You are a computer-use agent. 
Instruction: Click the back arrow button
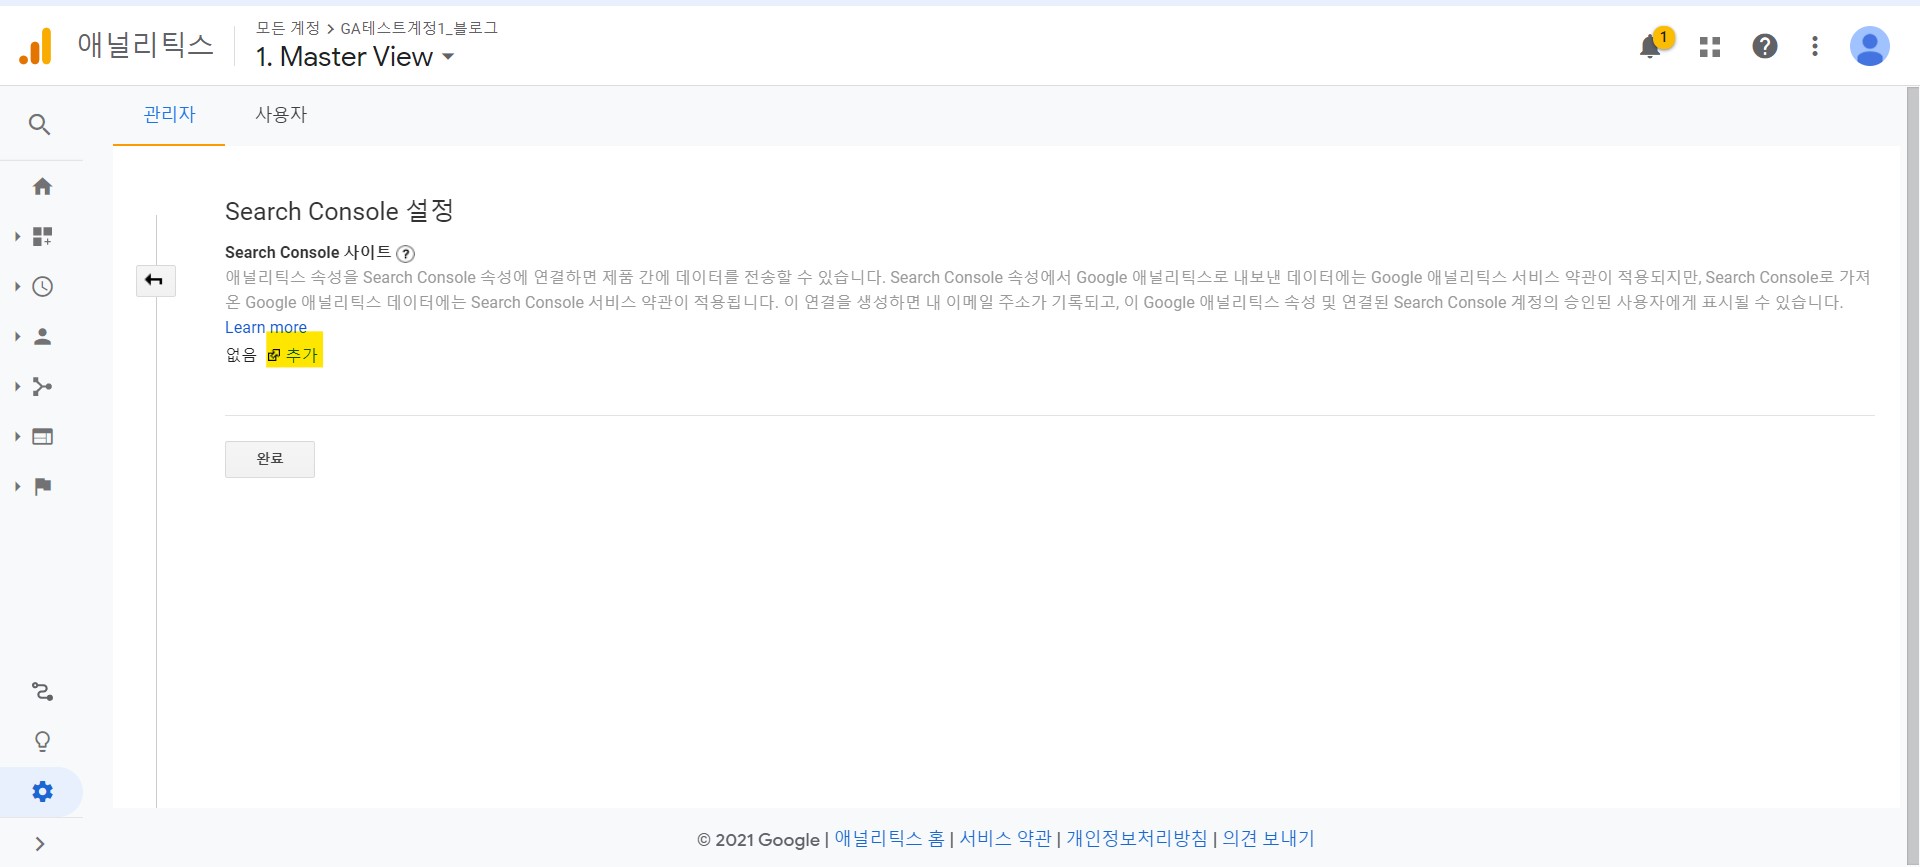click(155, 280)
